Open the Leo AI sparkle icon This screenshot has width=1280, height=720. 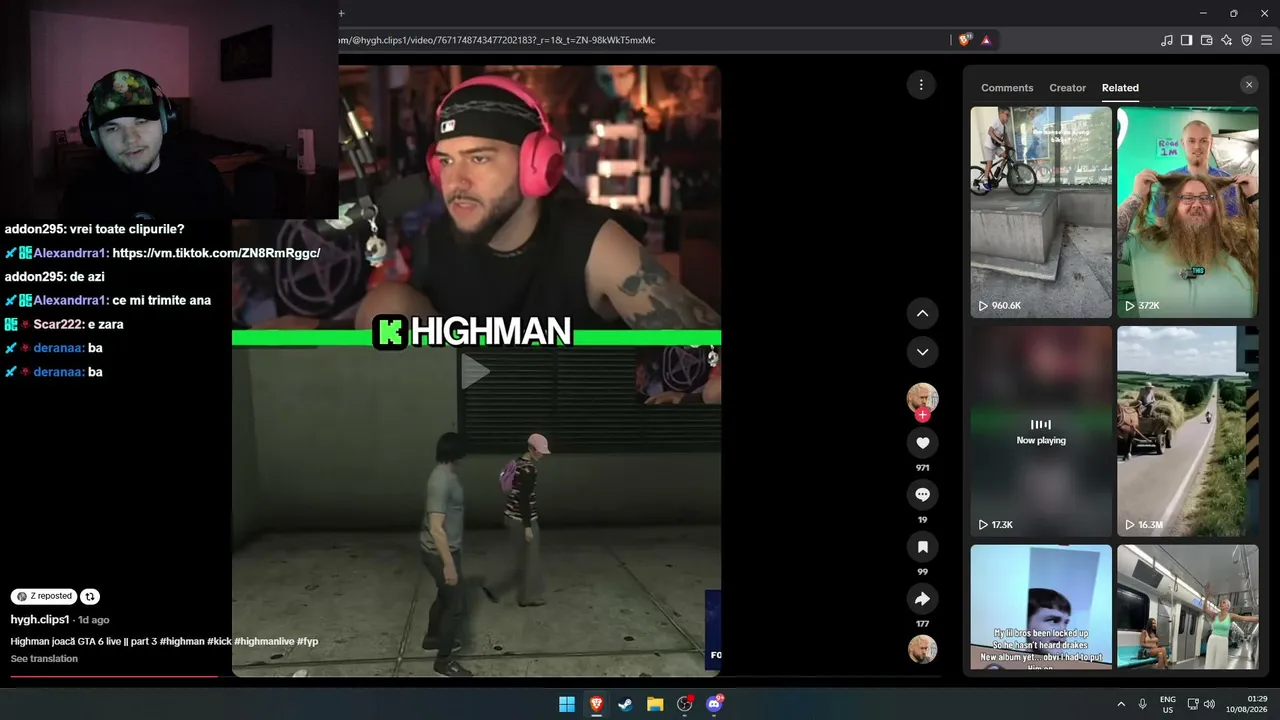point(1226,40)
